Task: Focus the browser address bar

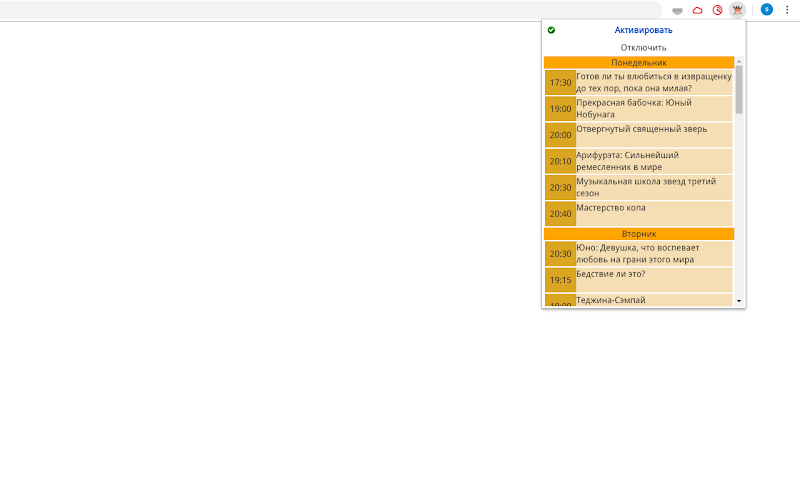Action: [x=329, y=10]
